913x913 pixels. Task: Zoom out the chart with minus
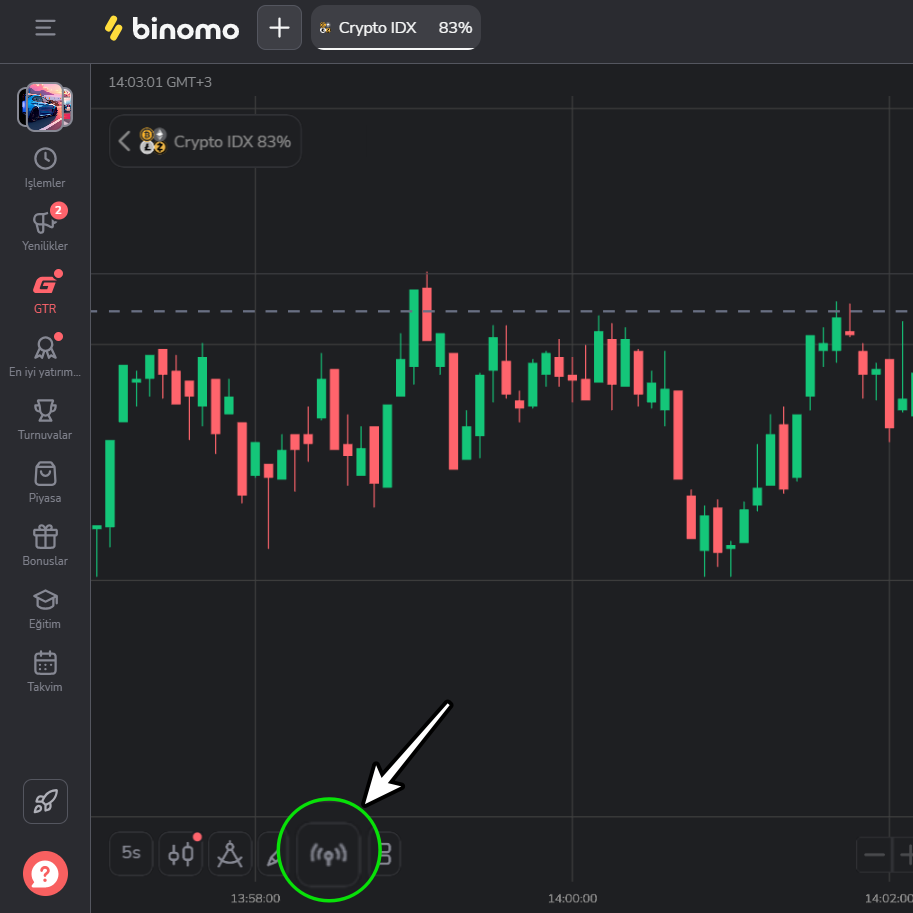coord(874,854)
